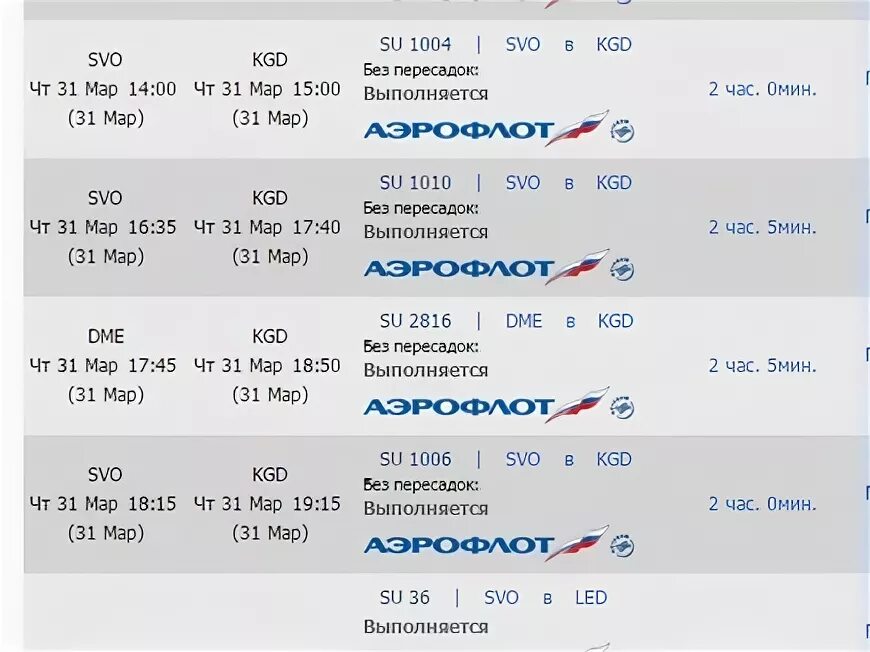The width and height of the screenshot is (870, 652).
Task: Click the Aeroflot logo under flight SU 1010
Action: click(487, 267)
